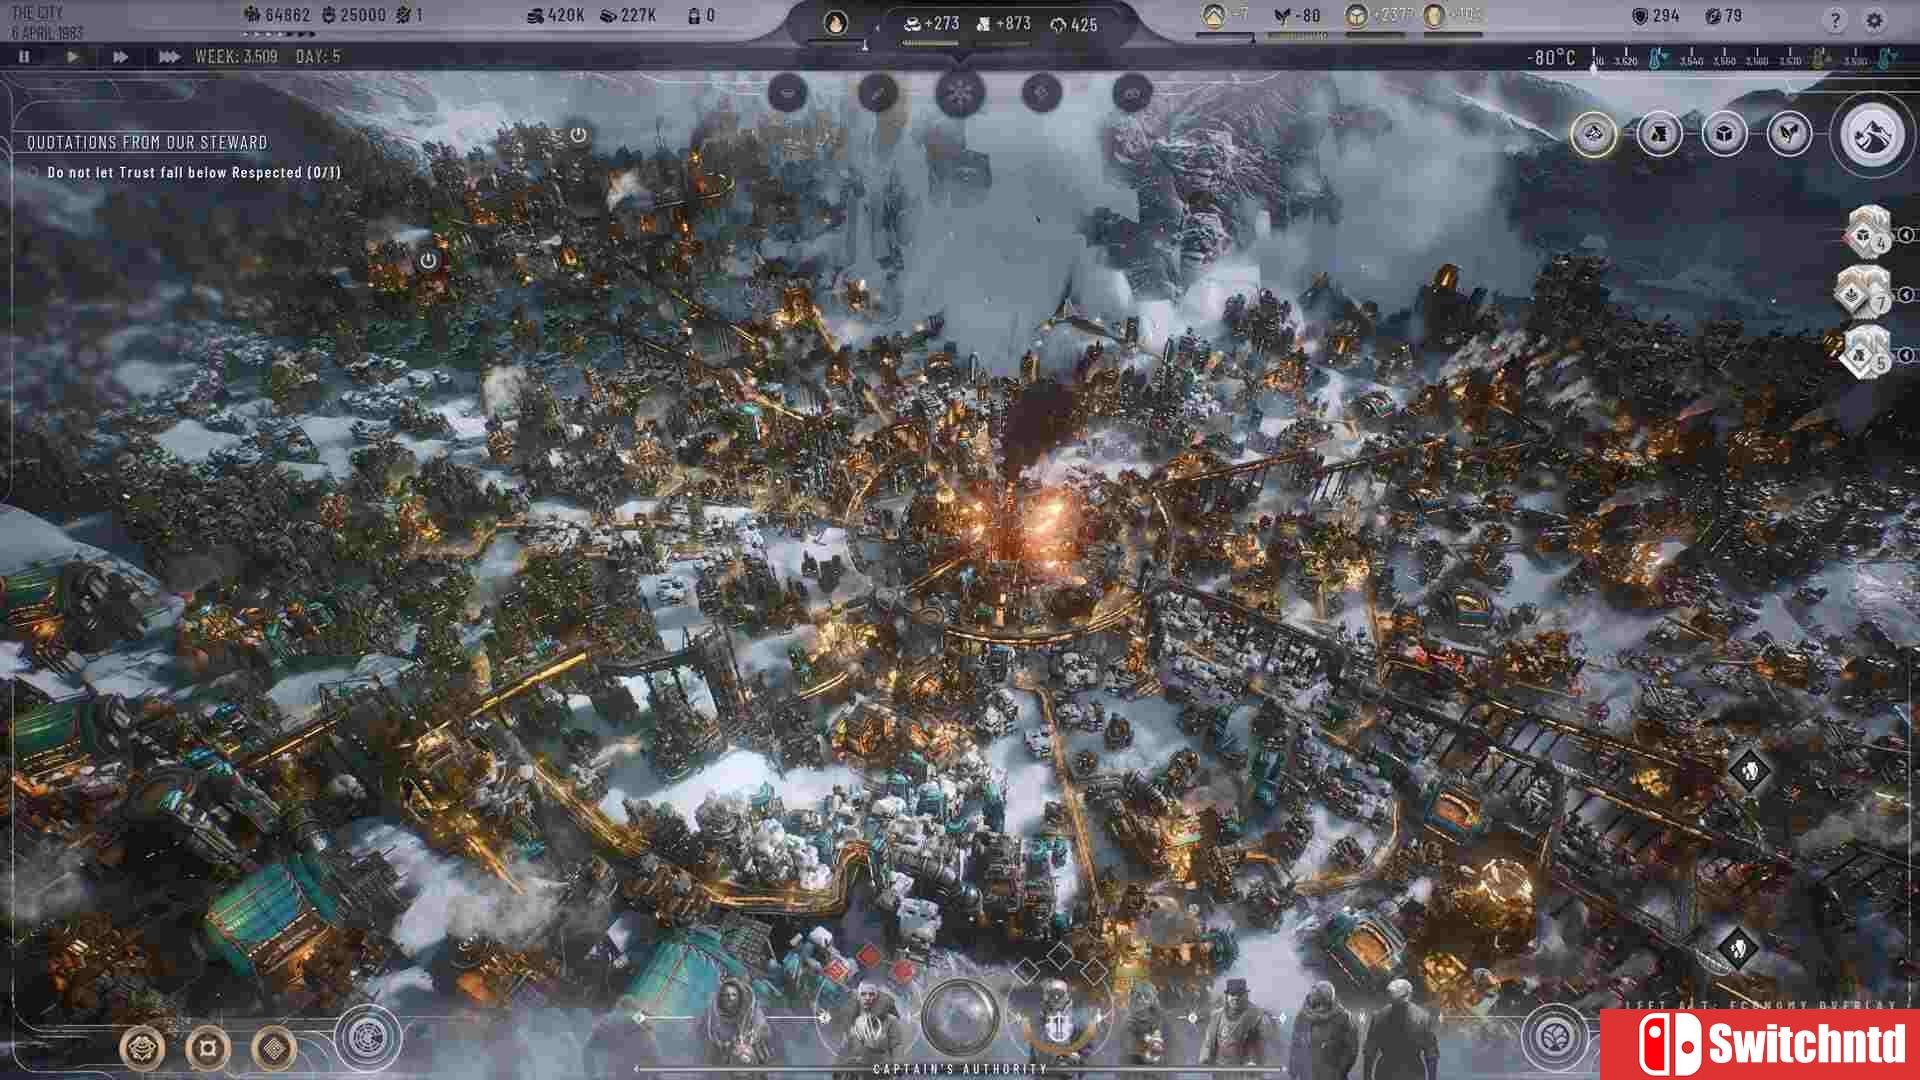
Task: Open the third bronze diamond menu button
Action: click(x=274, y=1048)
